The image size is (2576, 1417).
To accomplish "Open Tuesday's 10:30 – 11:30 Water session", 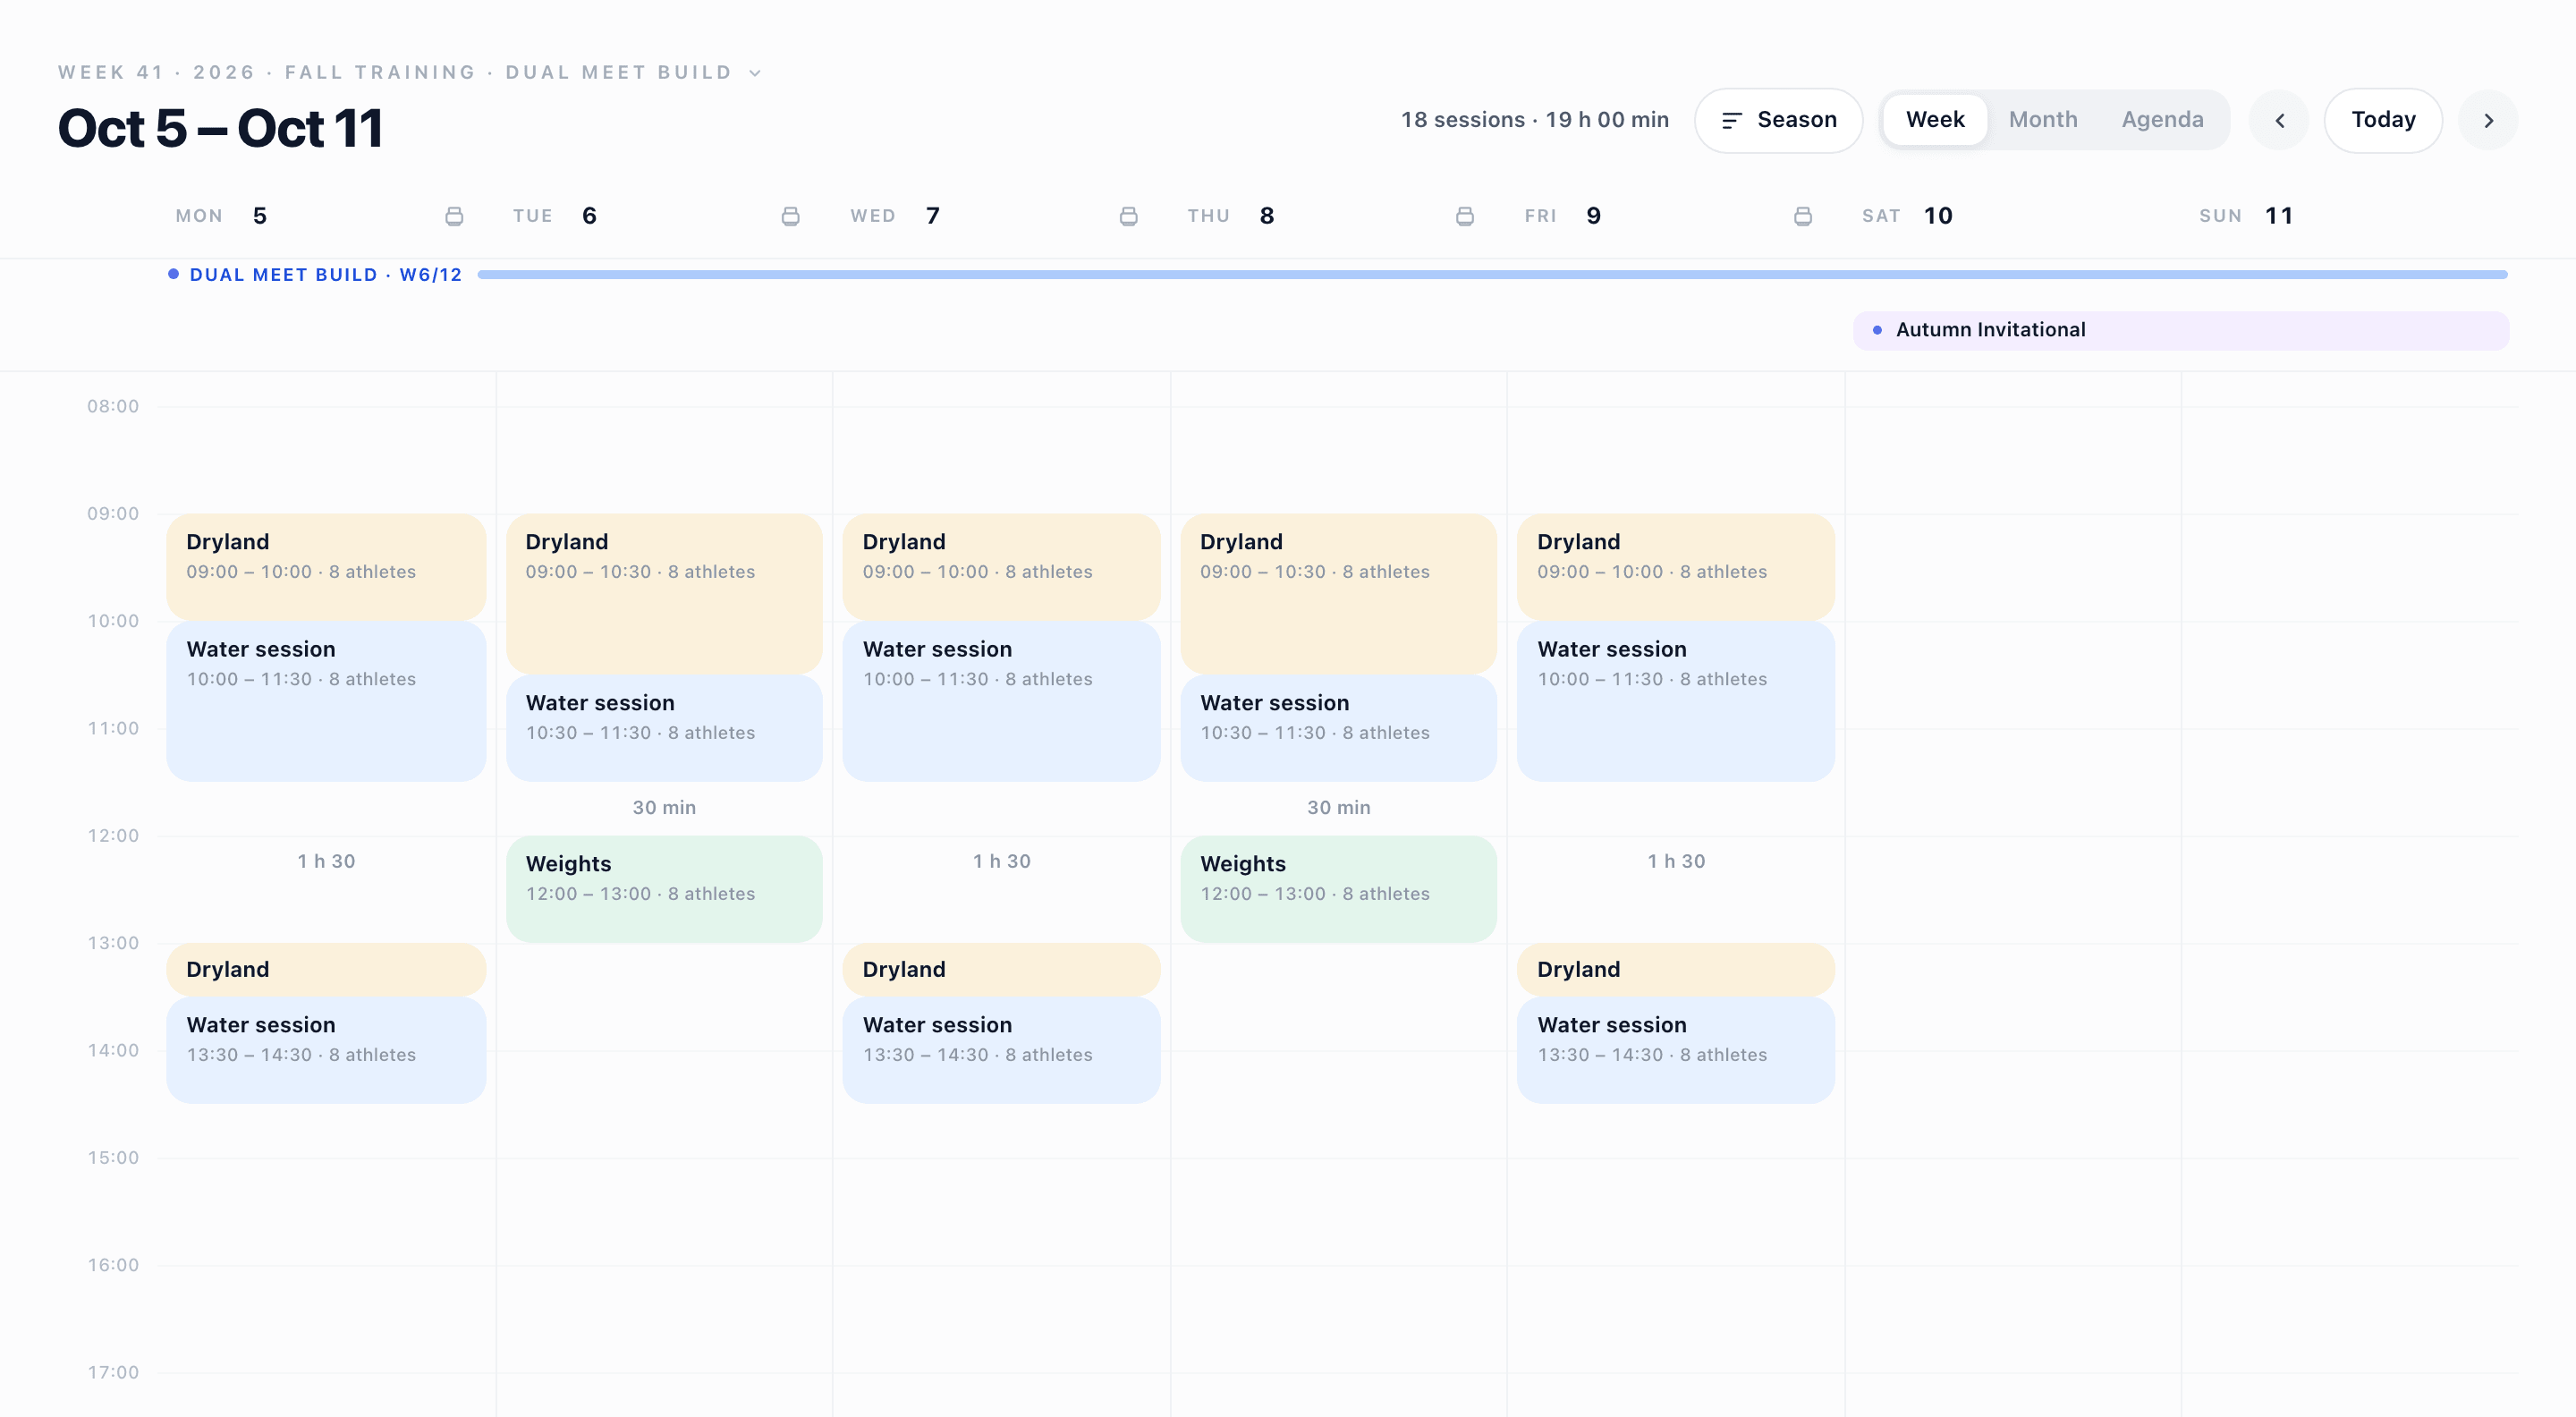I will [x=664, y=728].
